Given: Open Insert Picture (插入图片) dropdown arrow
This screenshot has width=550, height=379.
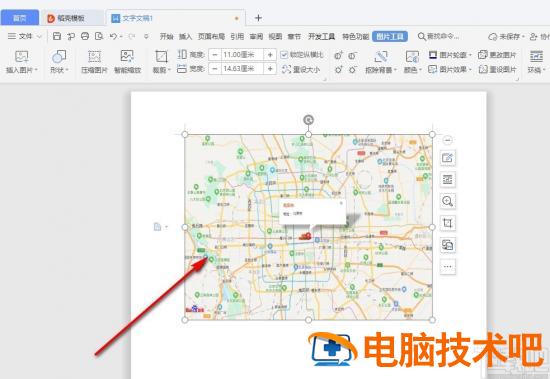Looking at the screenshot, I should pos(36,70).
